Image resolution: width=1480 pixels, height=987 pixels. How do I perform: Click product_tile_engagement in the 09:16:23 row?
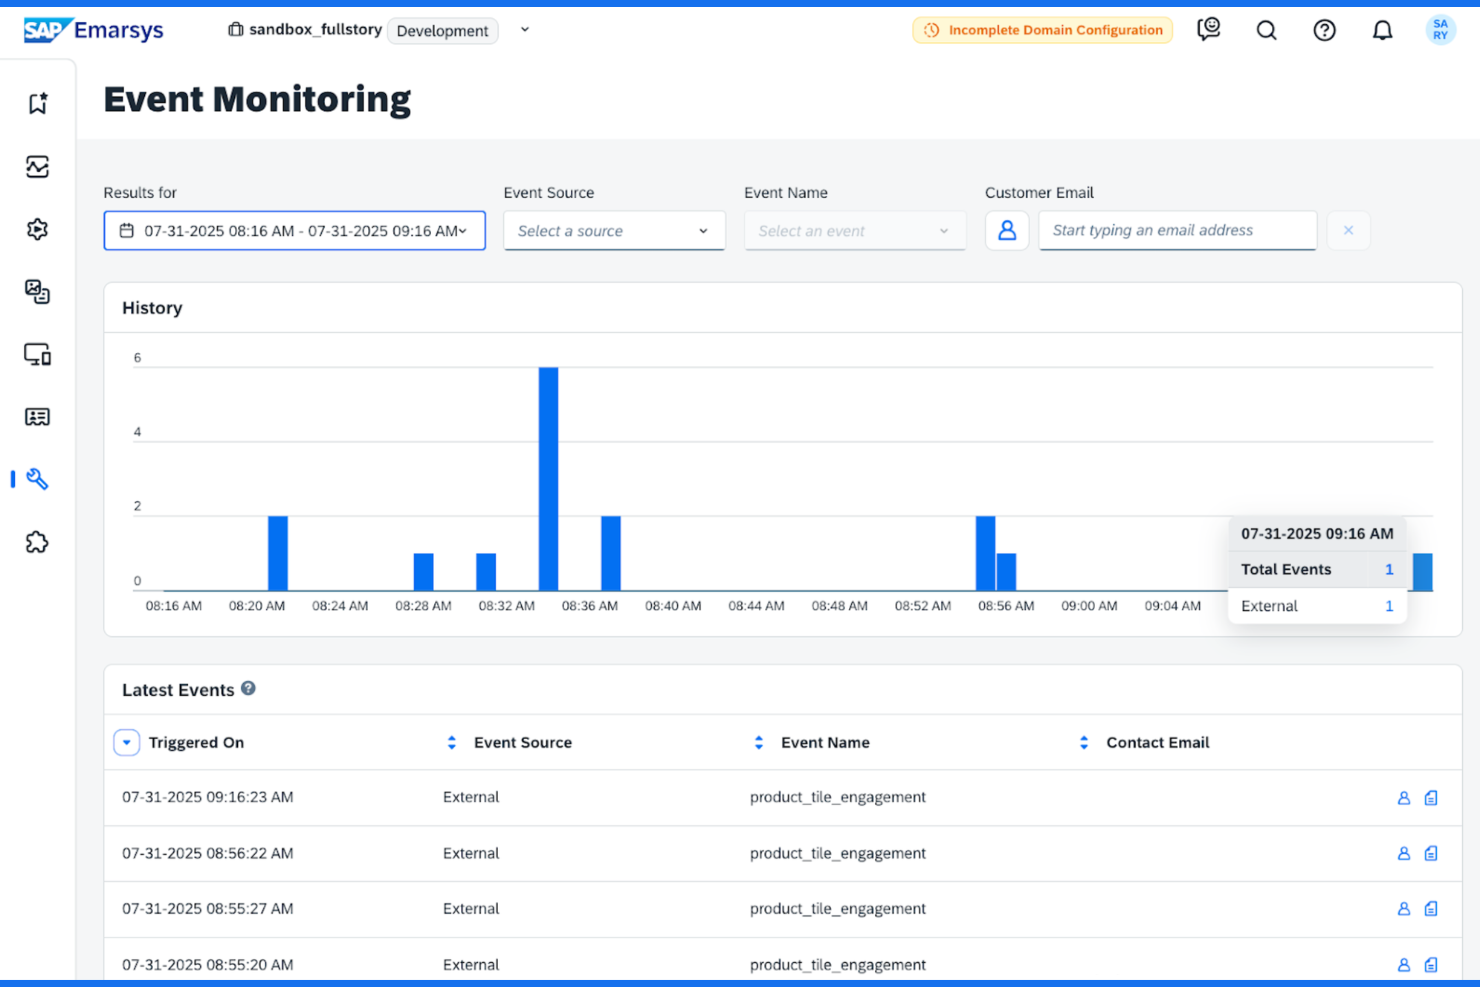pos(838,797)
